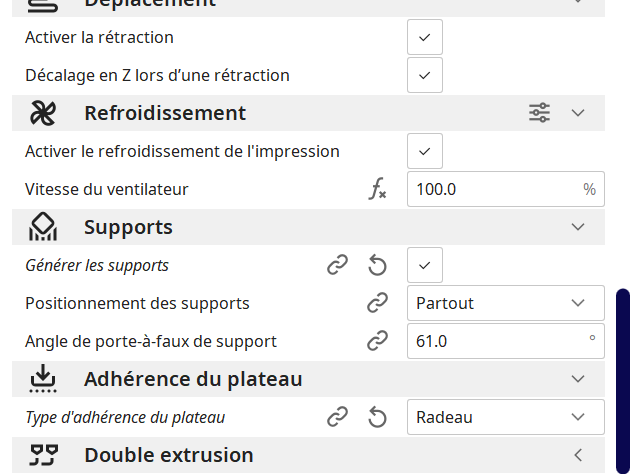Expand the Double extrusion section

577,455
